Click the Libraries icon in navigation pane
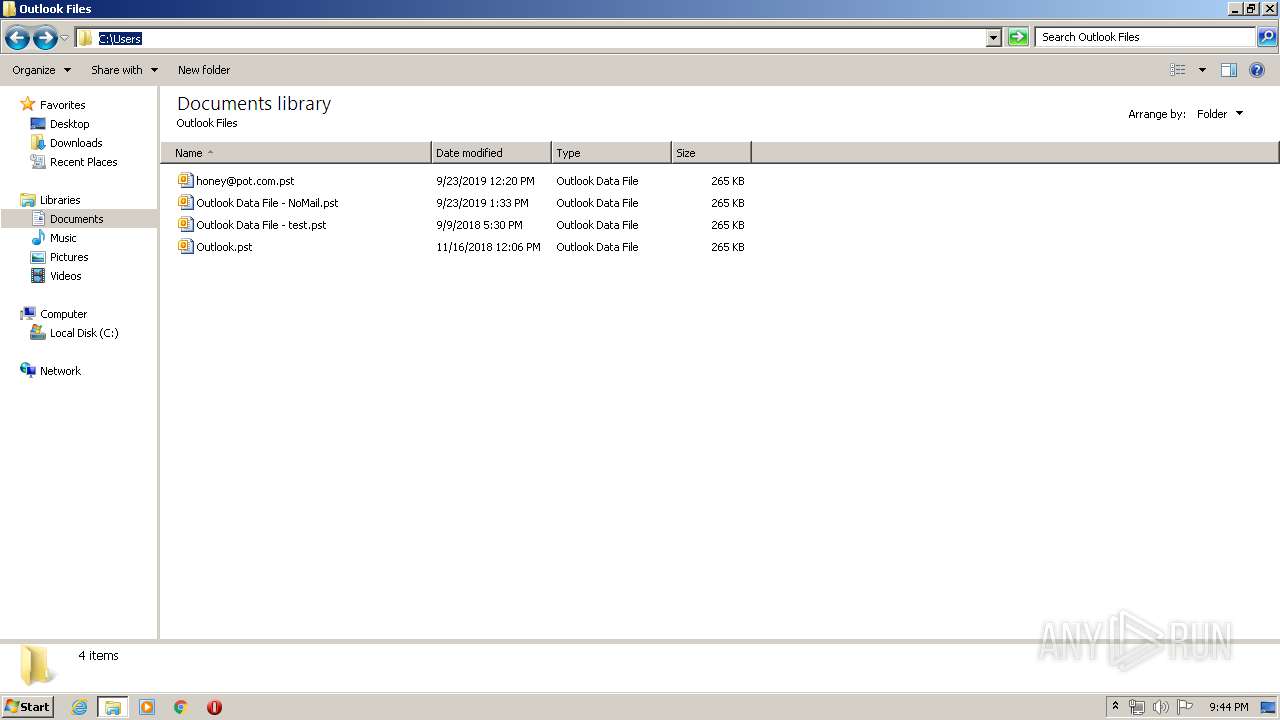 click(28, 200)
